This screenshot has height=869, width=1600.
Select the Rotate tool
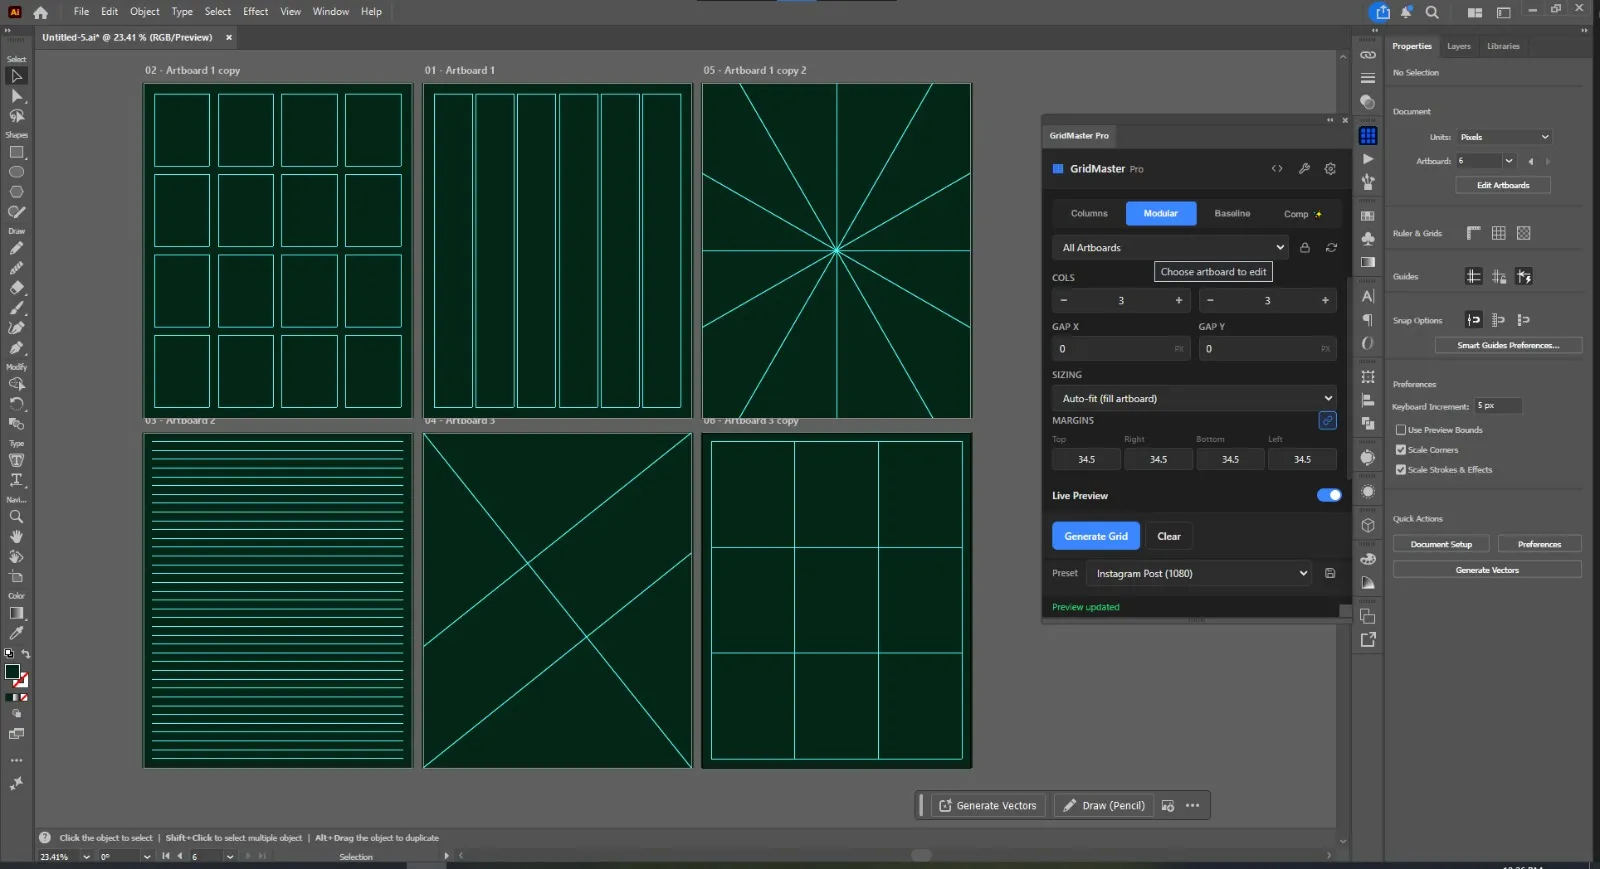[x=16, y=404]
